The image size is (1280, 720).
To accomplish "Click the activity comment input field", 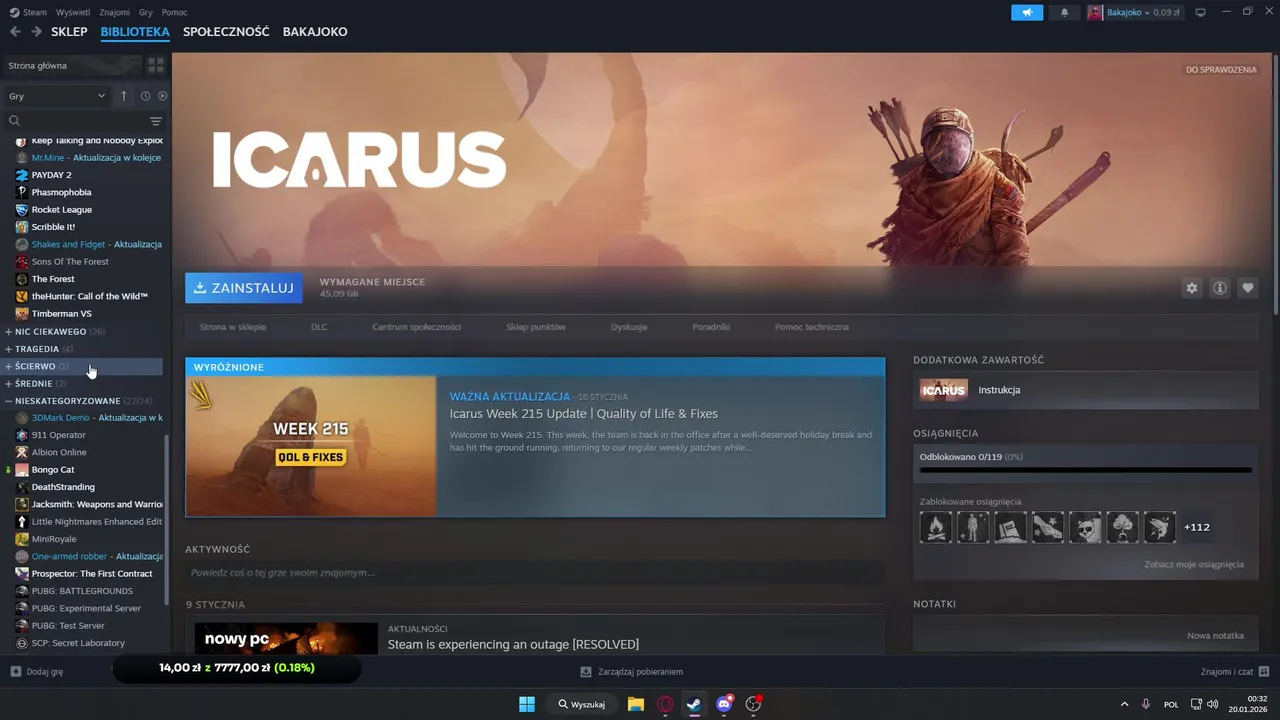I will (535, 573).
